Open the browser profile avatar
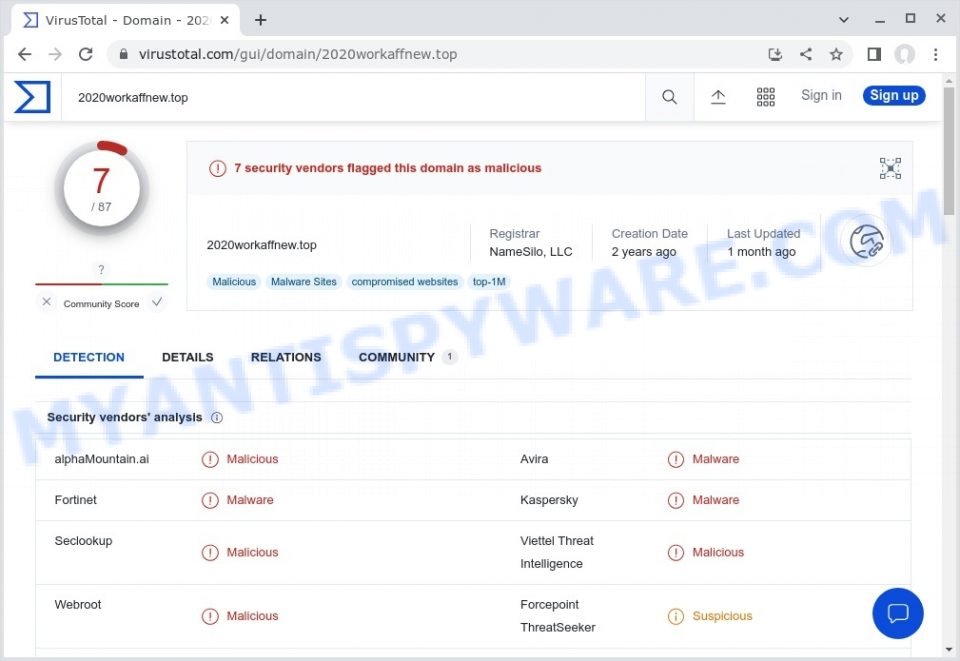Viewport: 960px width, 661px height. click(x=904, y=54)
